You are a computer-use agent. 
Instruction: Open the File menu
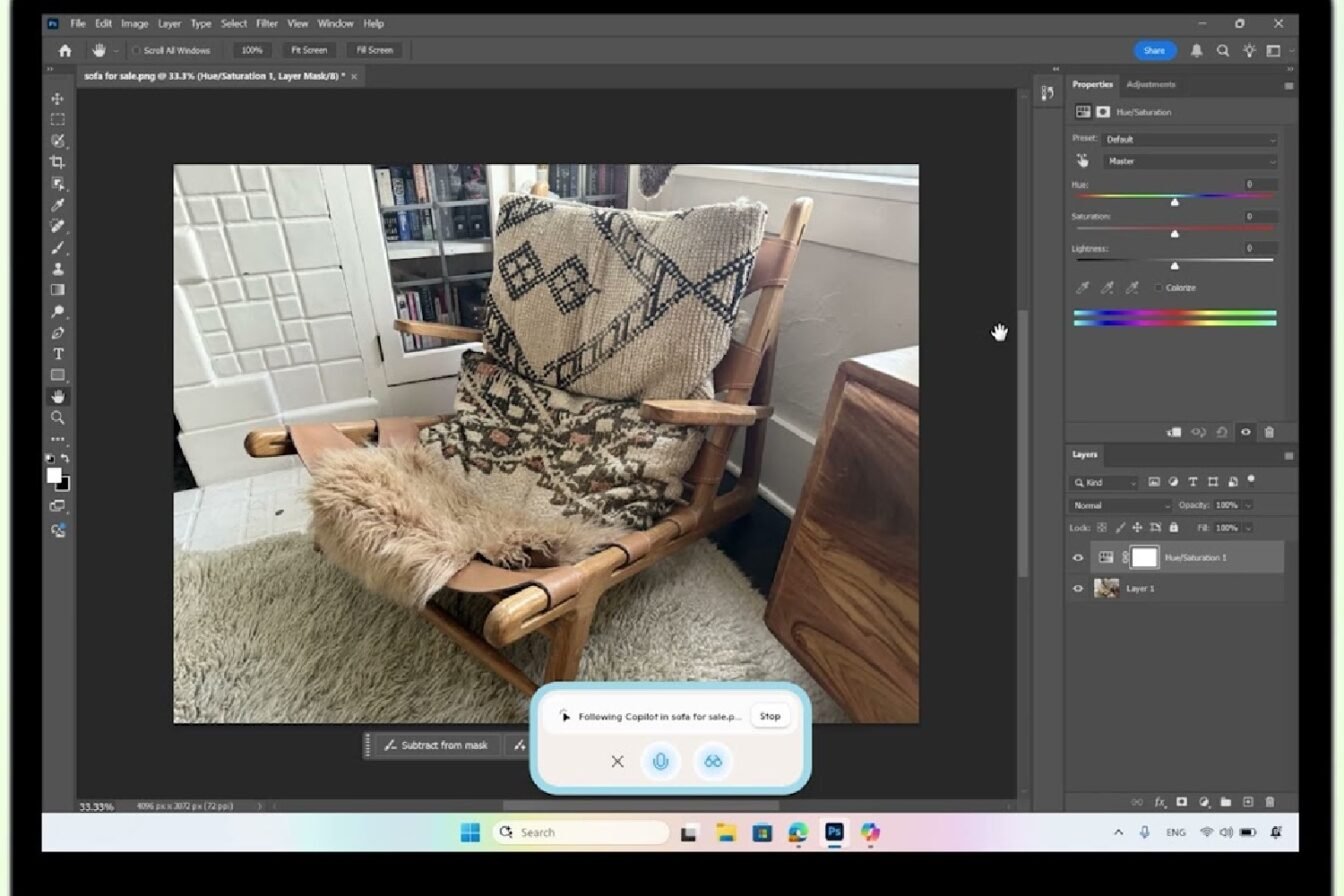78,23
